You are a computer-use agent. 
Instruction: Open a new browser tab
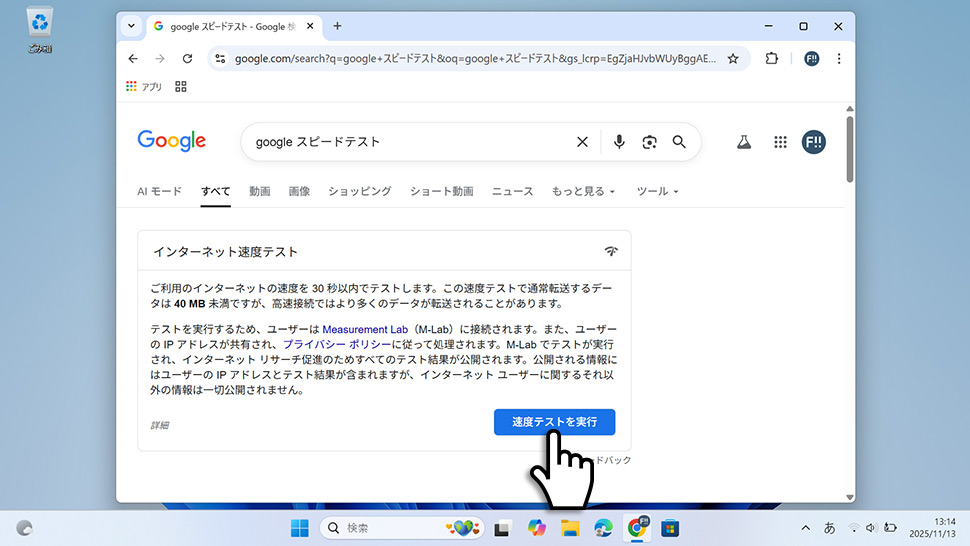coord(337,26)
